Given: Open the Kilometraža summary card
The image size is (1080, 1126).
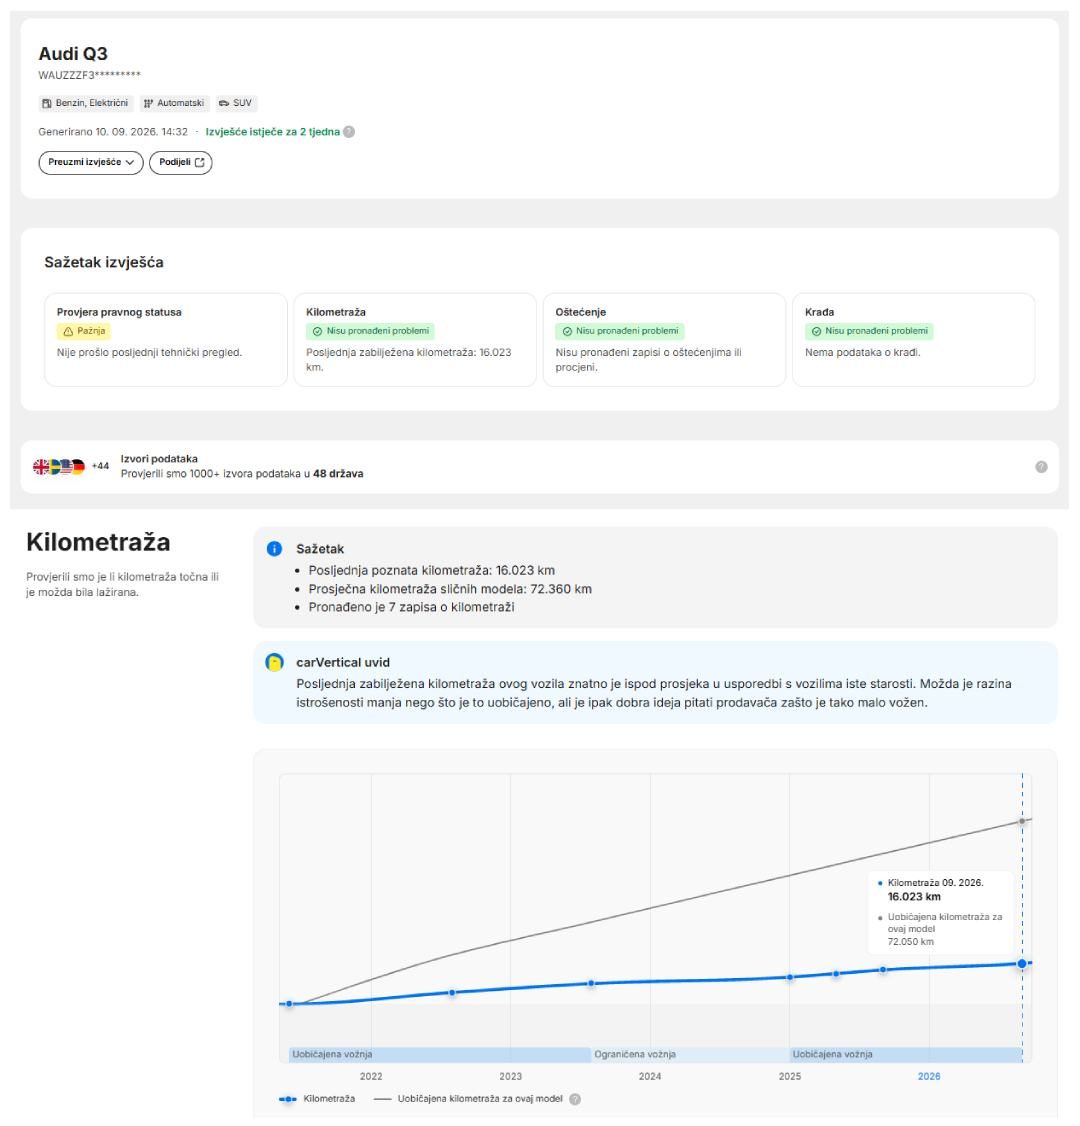Looking at the screenshot, I should click(x=415, y=340).
